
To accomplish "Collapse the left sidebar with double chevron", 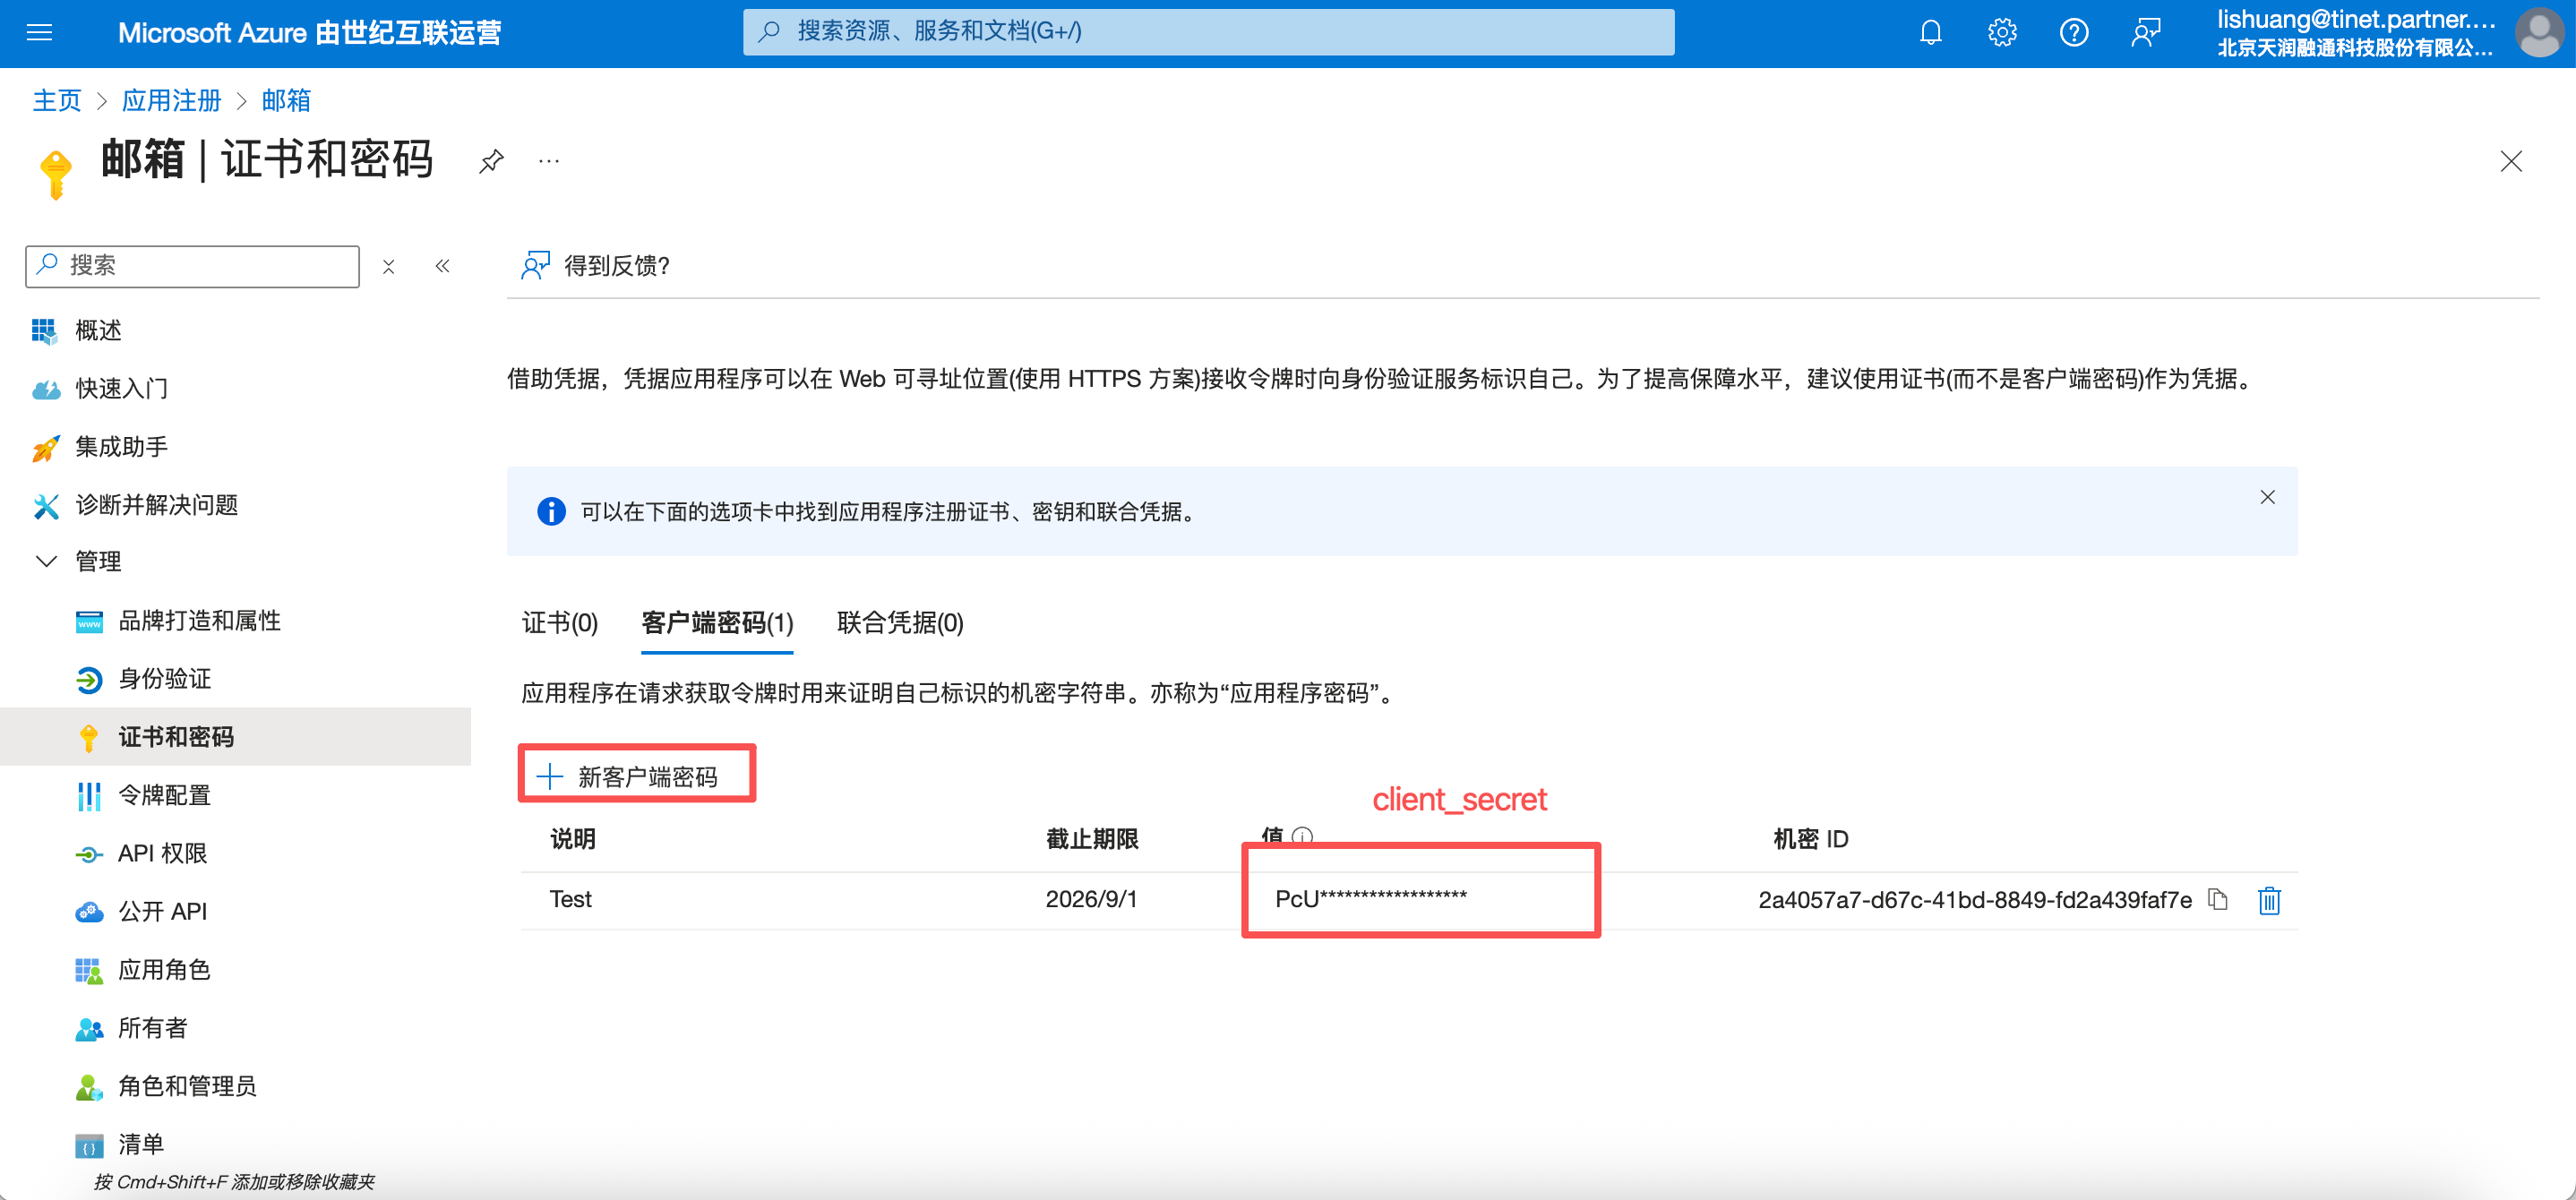I will 443,266.
